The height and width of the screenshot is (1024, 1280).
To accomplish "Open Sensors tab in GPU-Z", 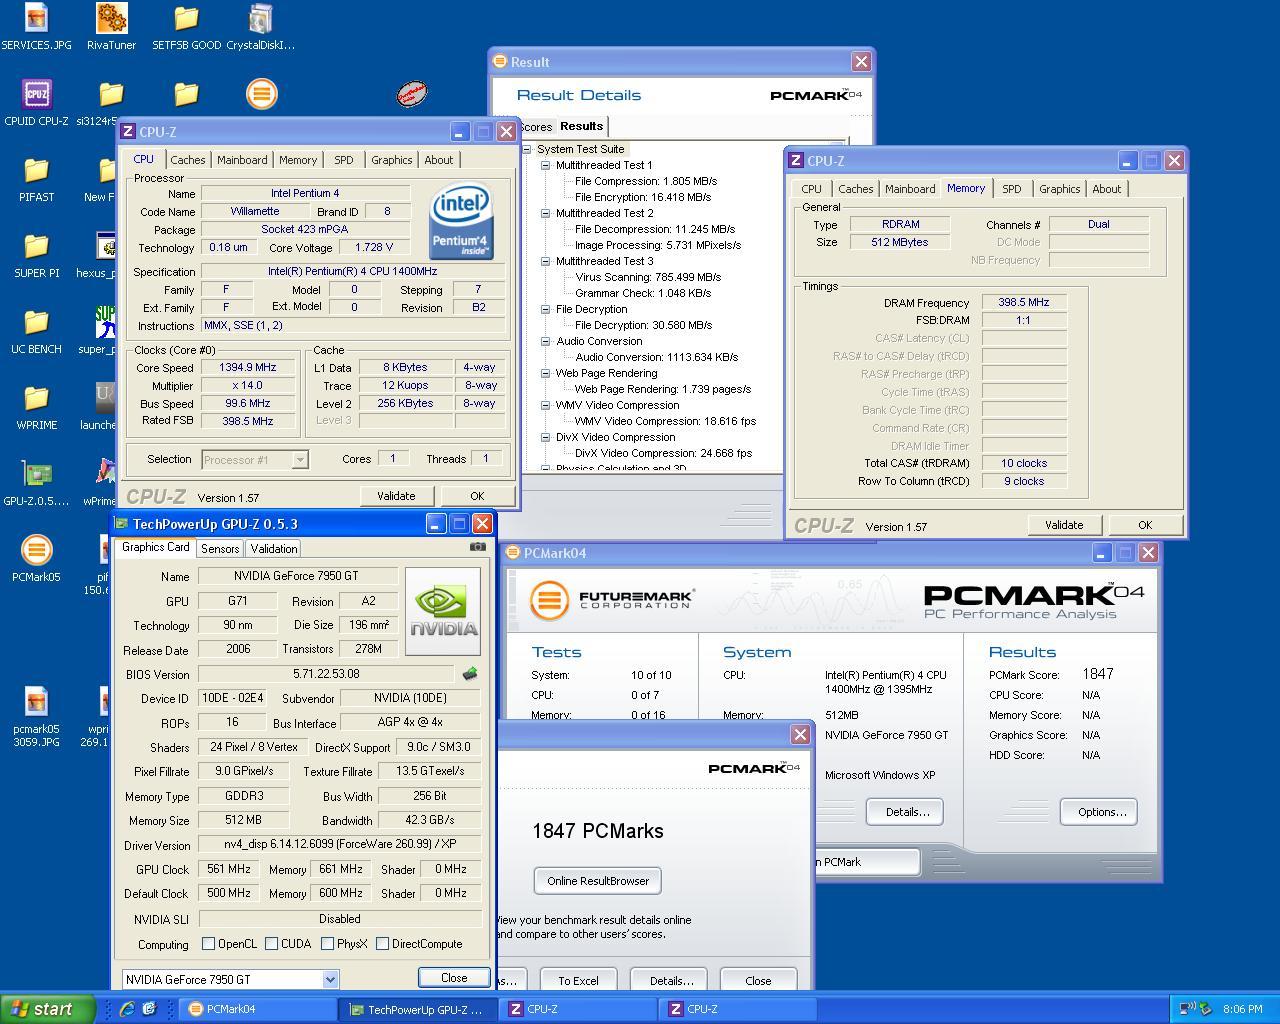I will [x=220, y=549].
